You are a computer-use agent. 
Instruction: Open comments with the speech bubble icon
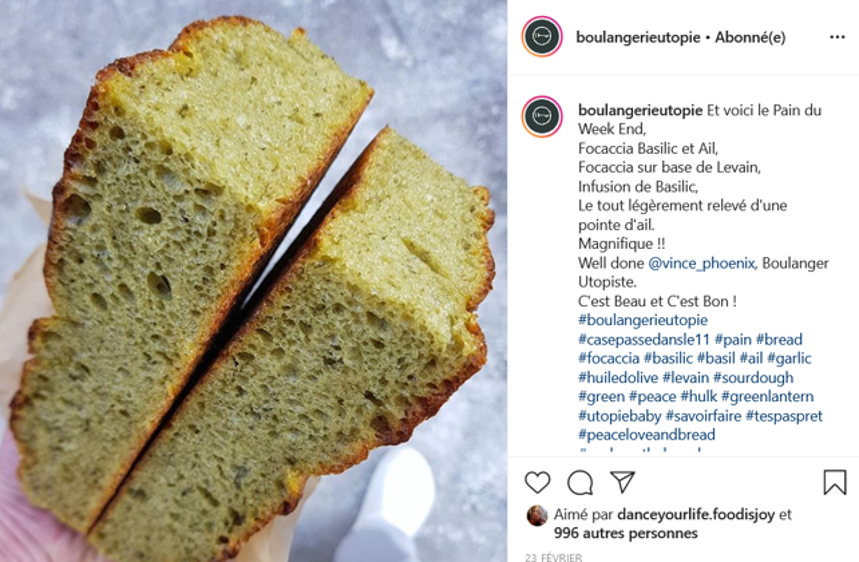(580, 483)
